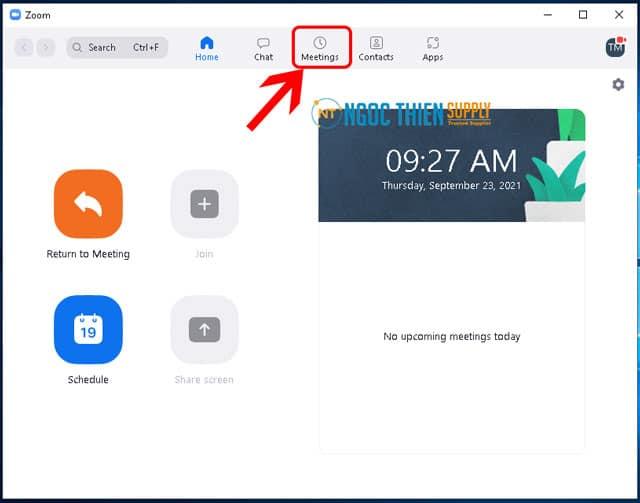Screen dimensions: 640x503
Task: Open the TM profile avatar menu
Action: pyautogui.click(x=616, y=47)
